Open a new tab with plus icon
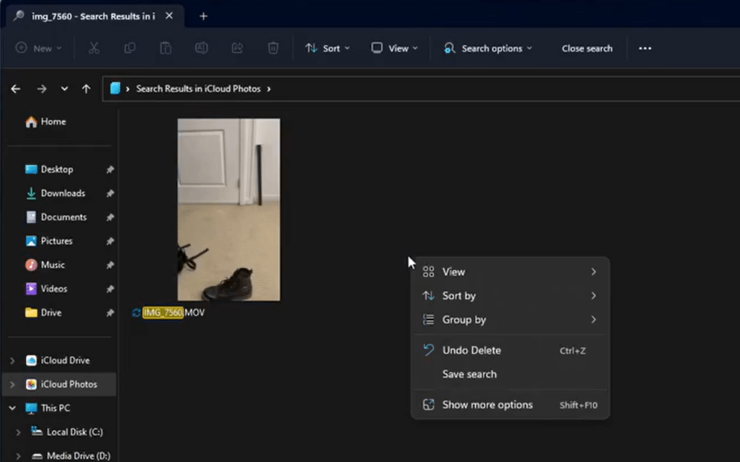740x462 pixels. click(204, 16)
